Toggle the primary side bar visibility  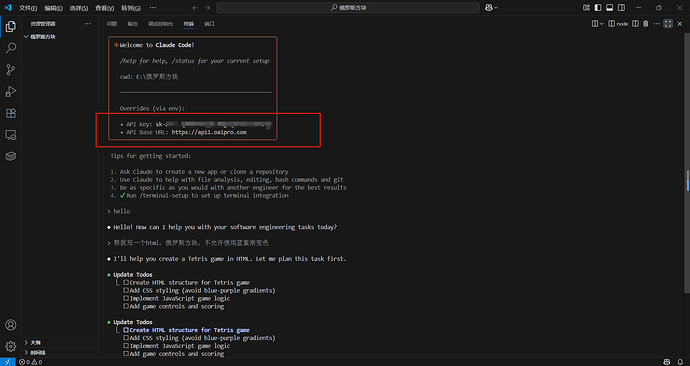coord(598,7)
